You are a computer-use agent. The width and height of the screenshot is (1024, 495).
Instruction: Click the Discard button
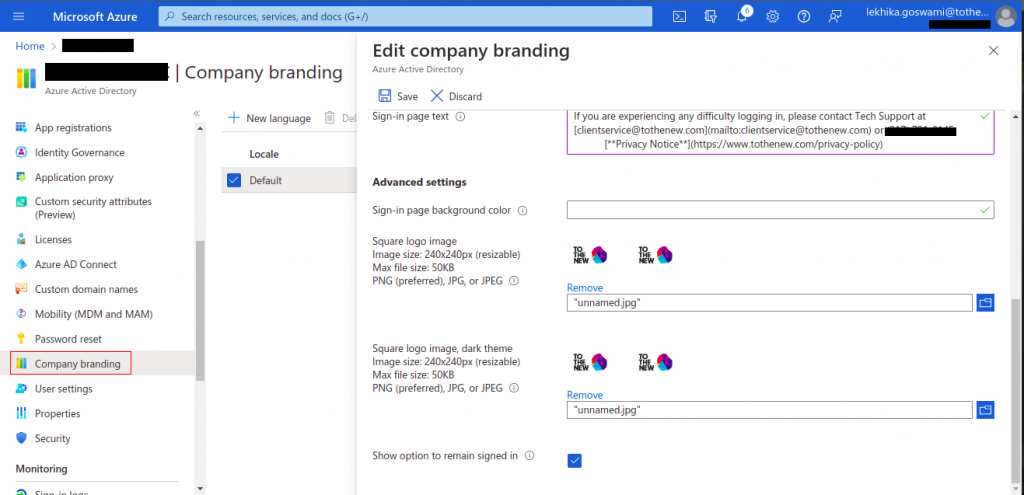tap(456, 96)
